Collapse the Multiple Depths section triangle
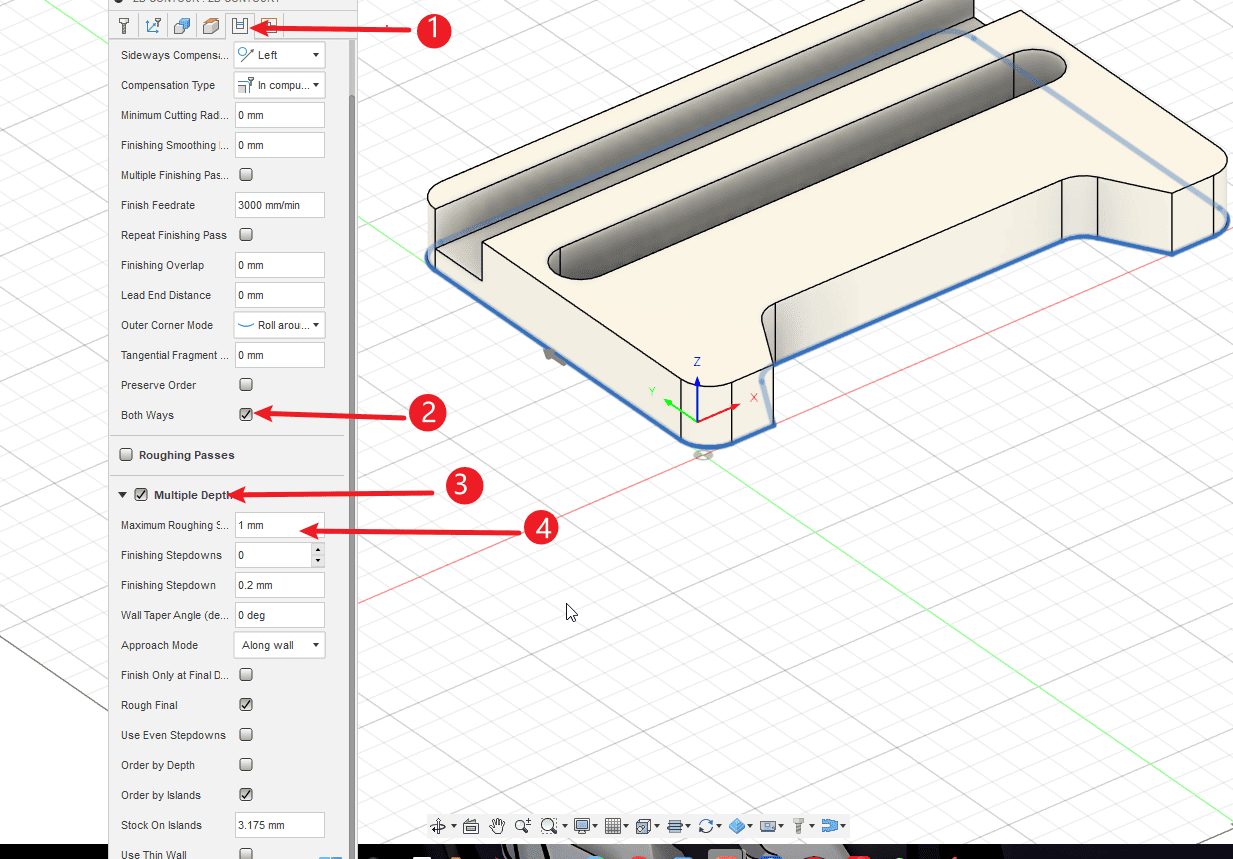Screen dimensions: 1233x859 pyautogui.click(x=123, y=495)
